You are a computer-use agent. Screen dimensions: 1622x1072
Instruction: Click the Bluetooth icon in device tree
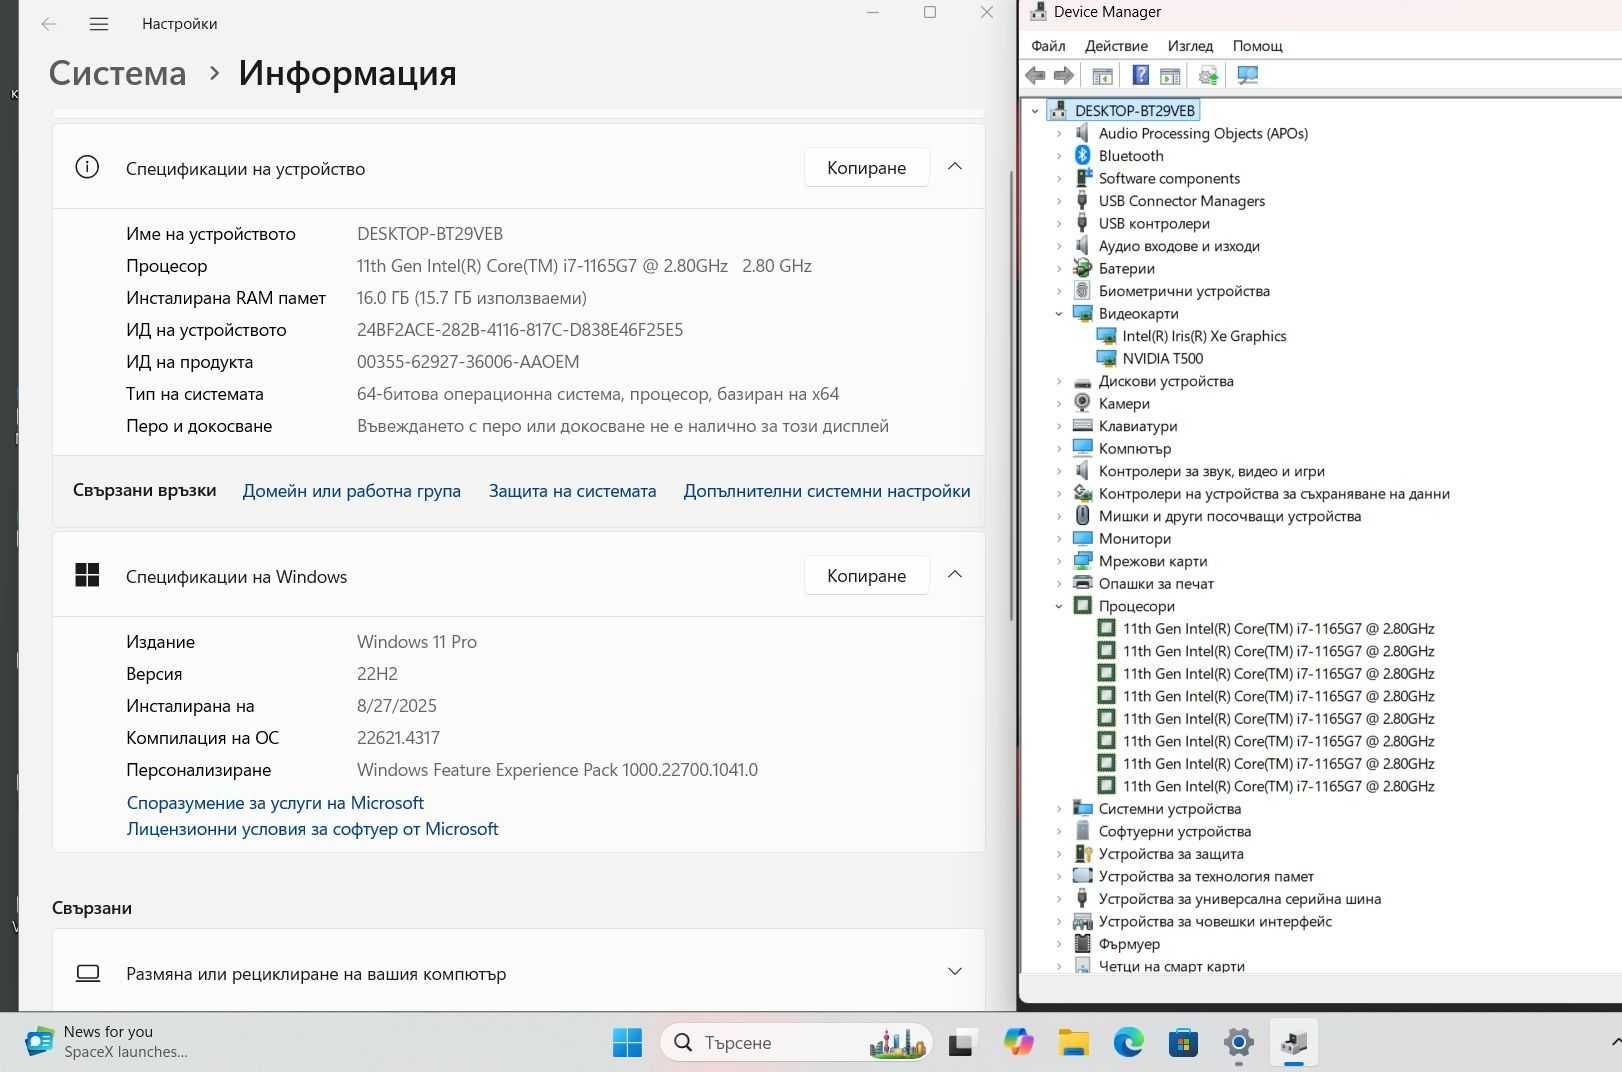[1082, 155]
